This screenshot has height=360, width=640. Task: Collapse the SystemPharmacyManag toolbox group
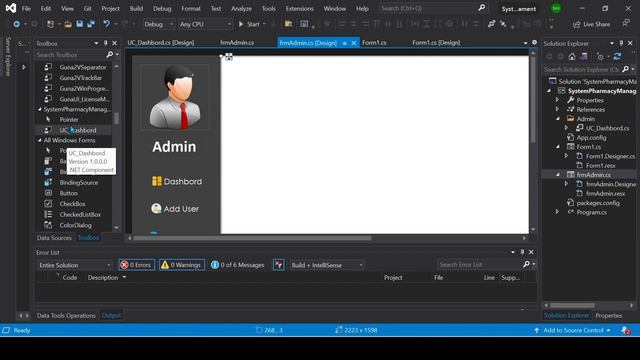click(x=40, y=109)
